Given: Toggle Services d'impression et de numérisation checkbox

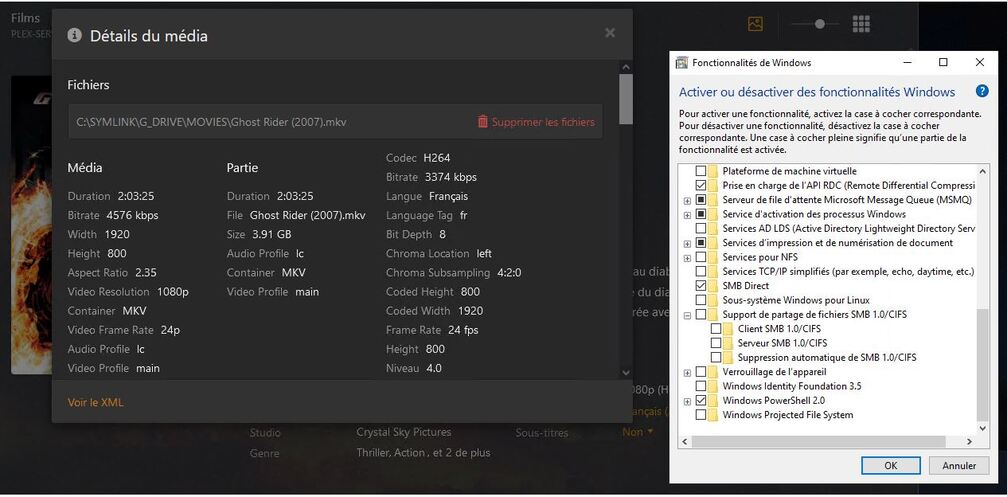Looking at the screenshot, I should (701, 243).
